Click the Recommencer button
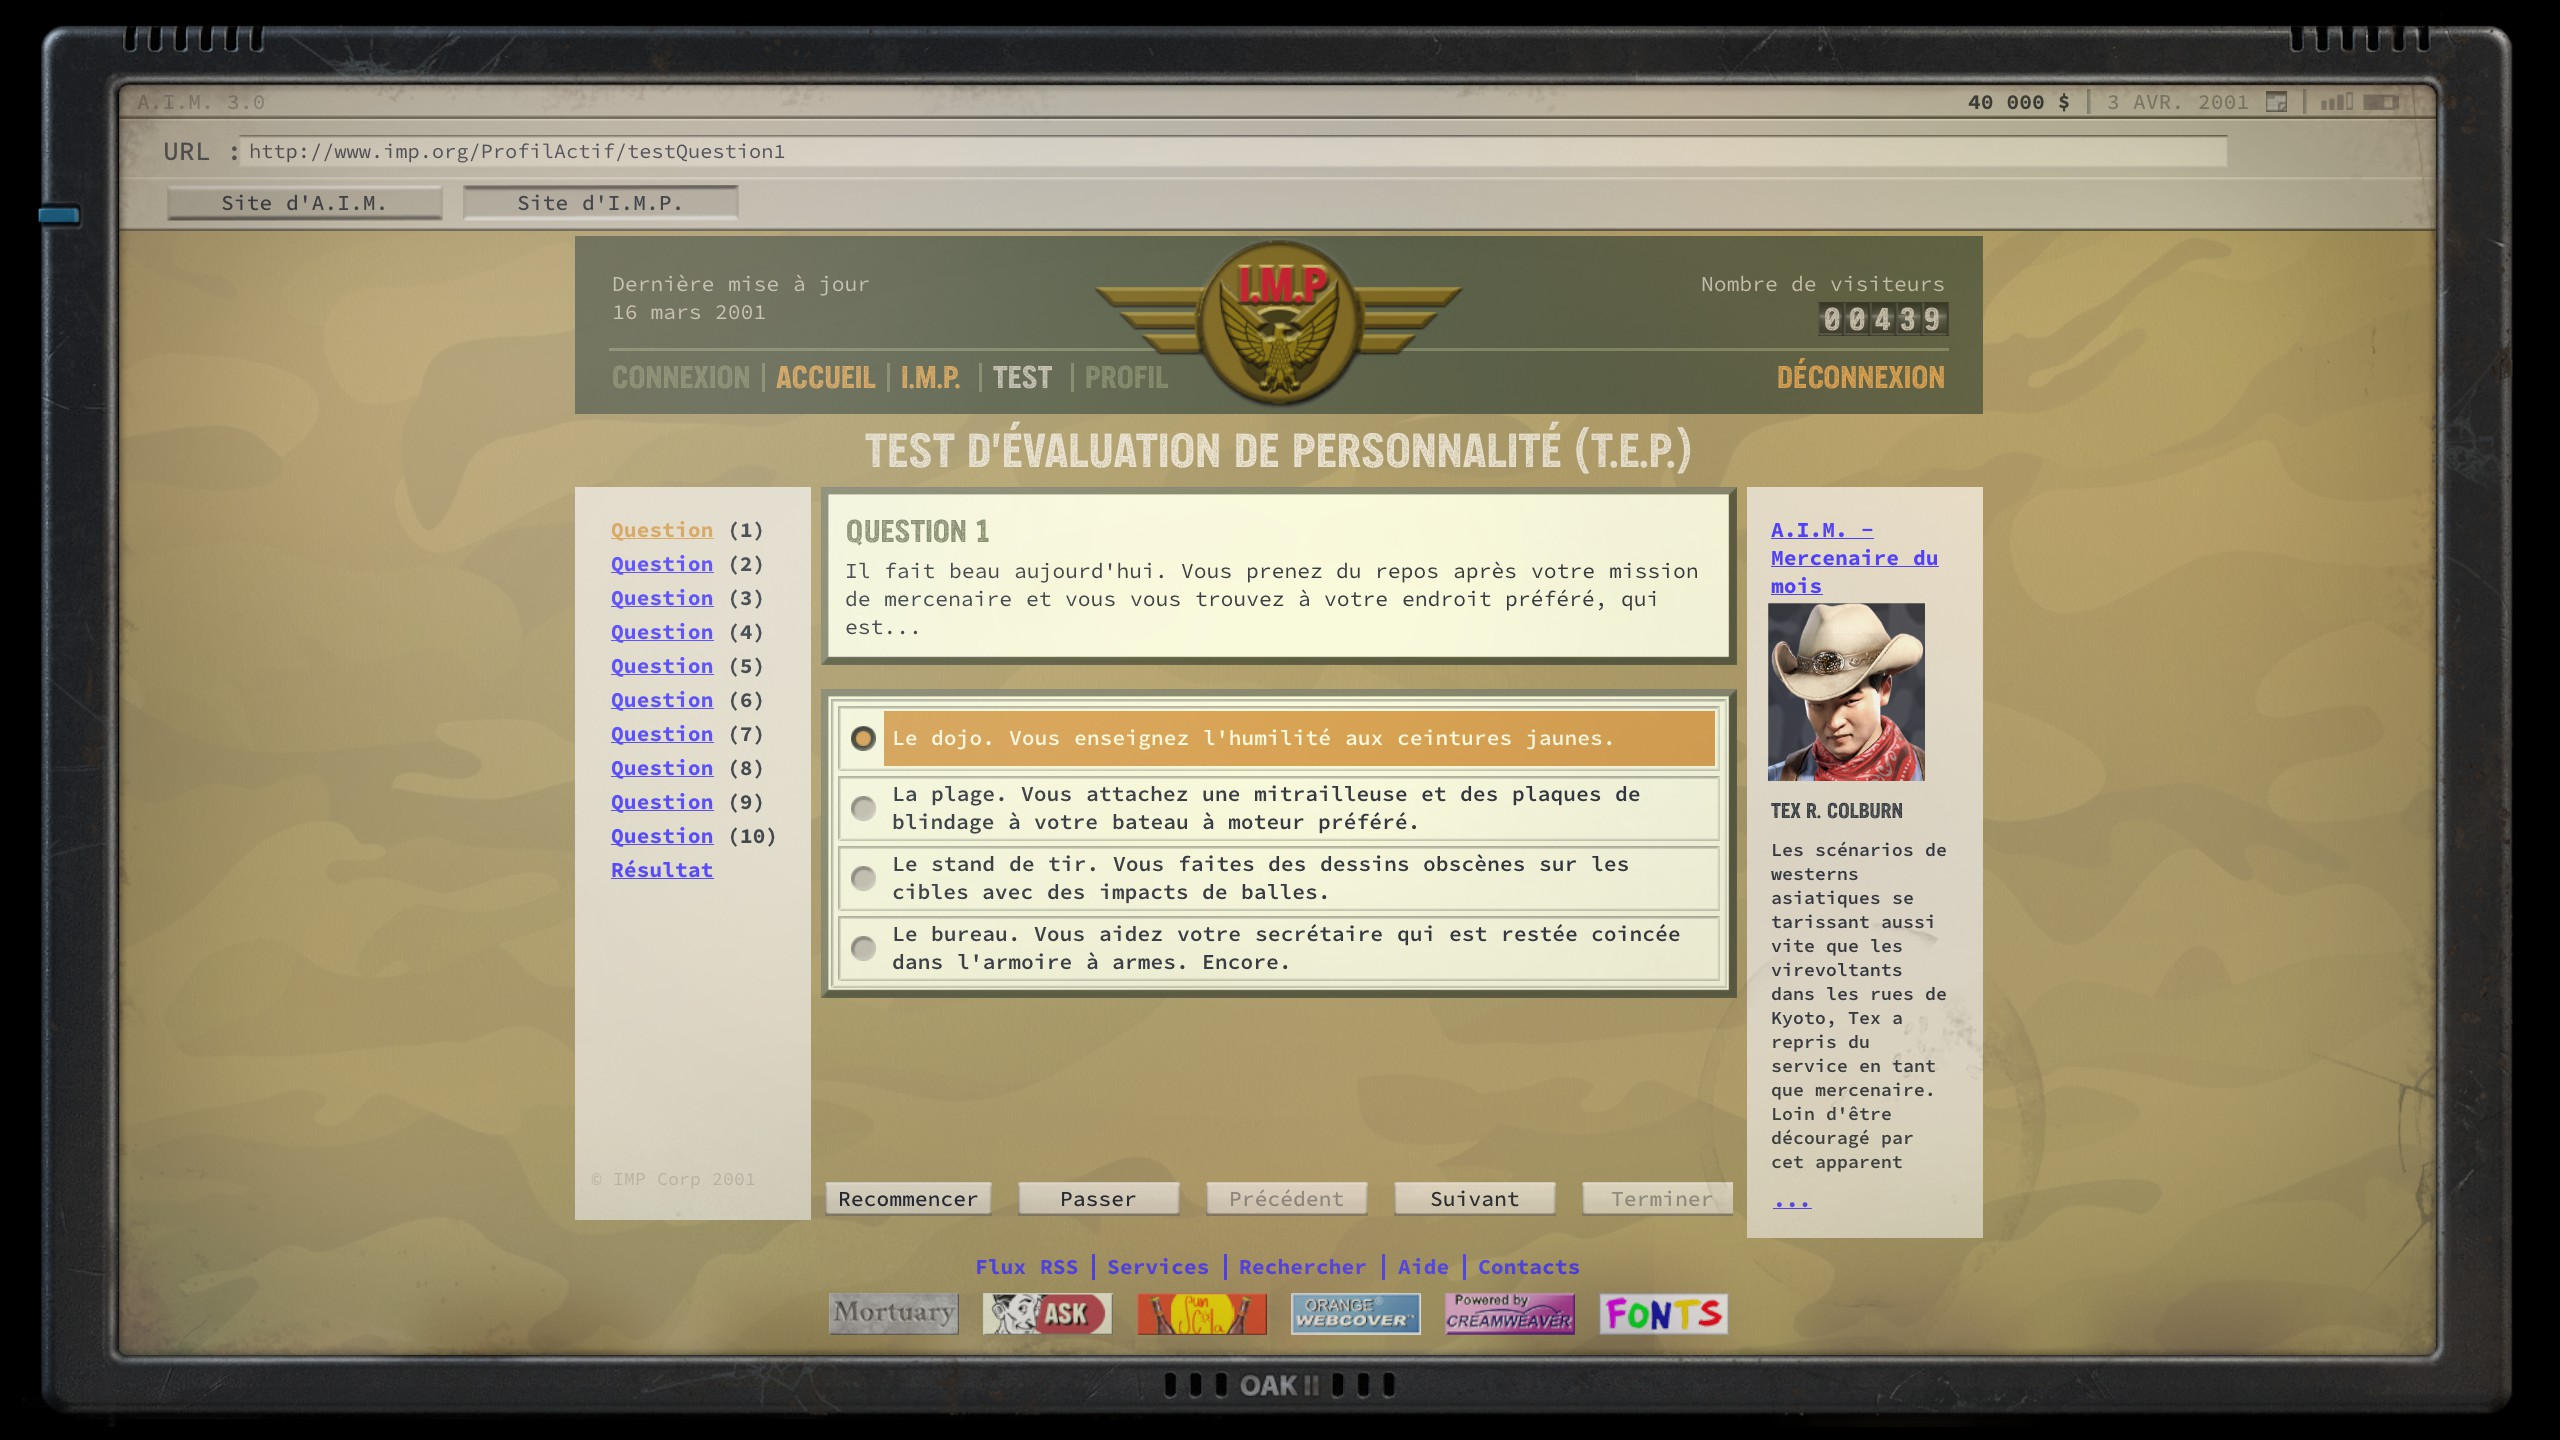2560x1440 pixels. click(x=908, y=1199)
